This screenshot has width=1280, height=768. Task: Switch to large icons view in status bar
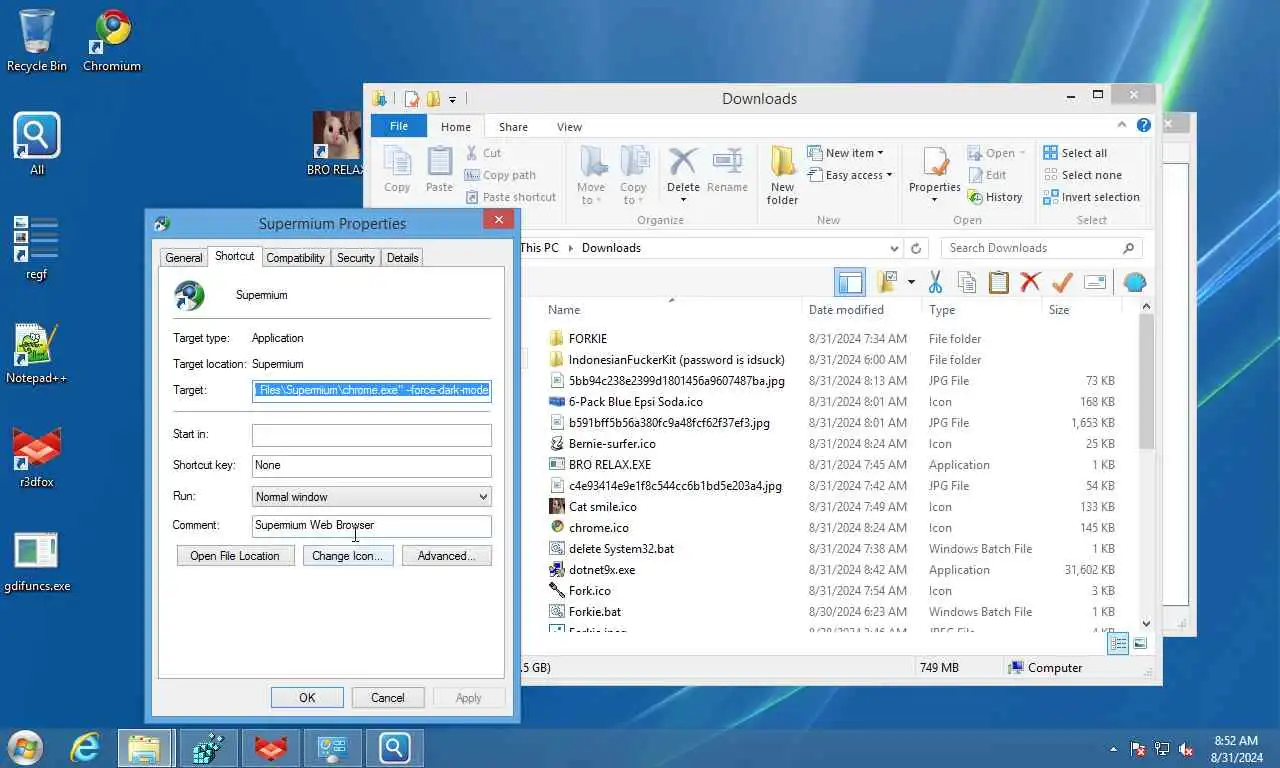(x=1140, y=644)
